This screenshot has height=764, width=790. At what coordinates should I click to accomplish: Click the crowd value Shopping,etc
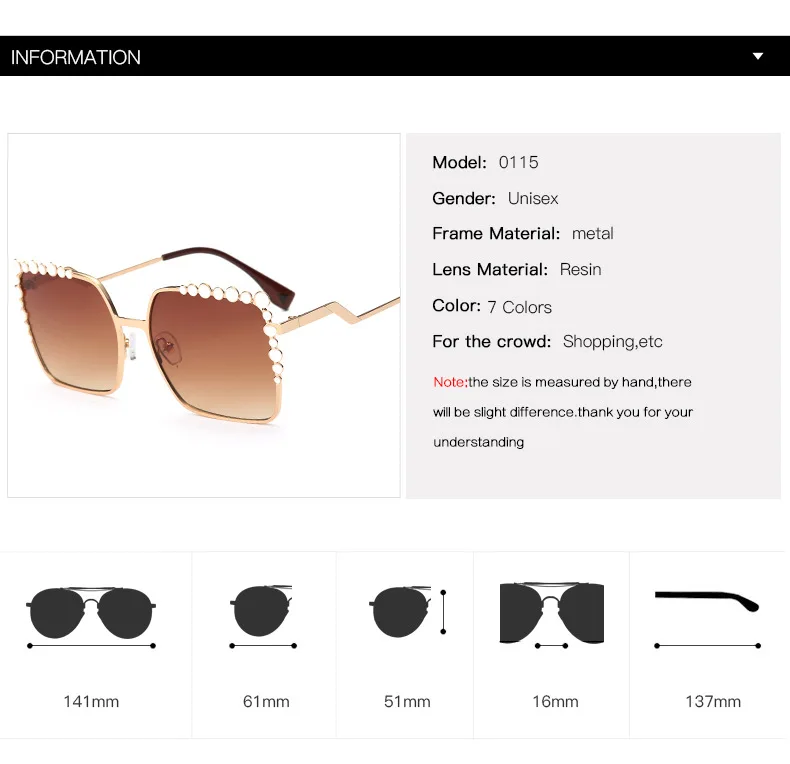pos(613,342)
